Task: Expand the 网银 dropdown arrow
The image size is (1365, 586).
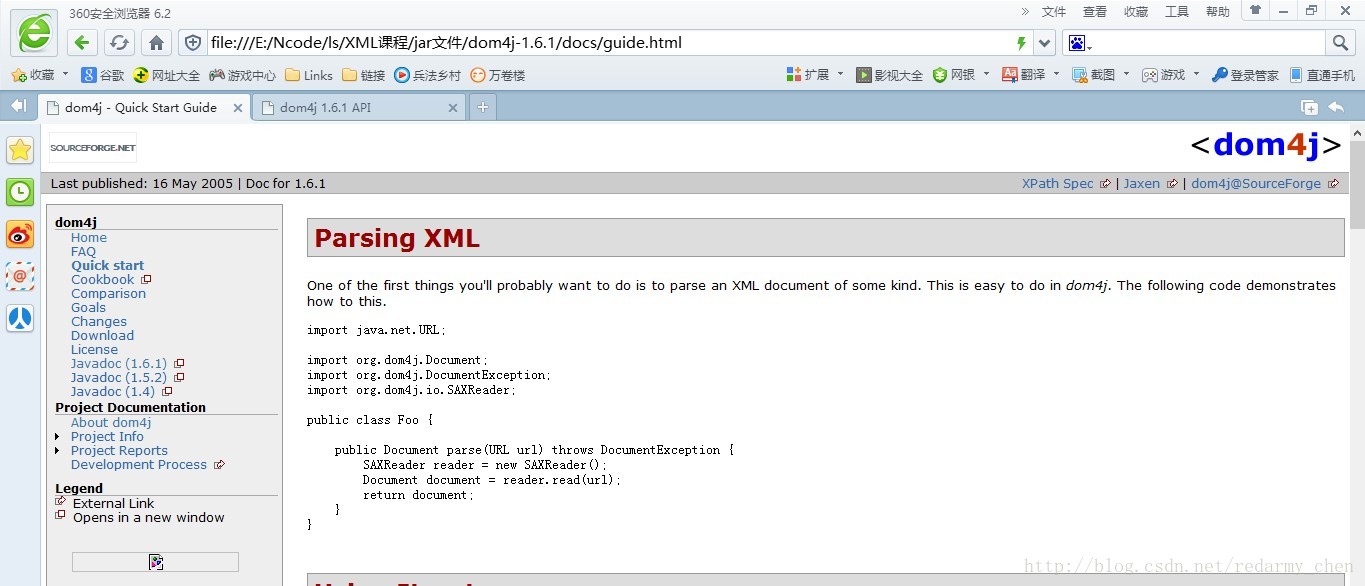Action: click(986, 74)
